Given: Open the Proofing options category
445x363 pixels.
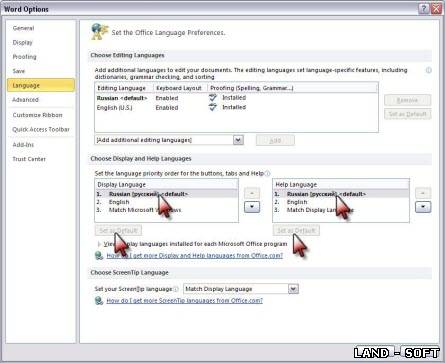Looking at the screenshot, I should point(24,57).
